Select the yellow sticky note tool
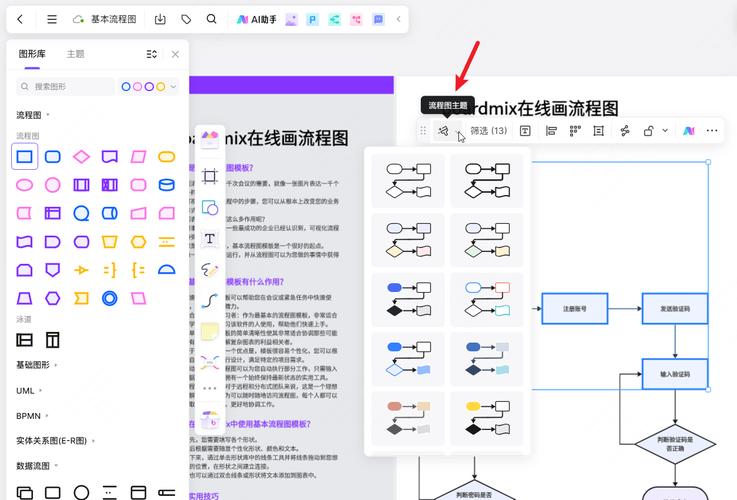The width and height of the screenshot is (737, 500). tap(210, 332)
